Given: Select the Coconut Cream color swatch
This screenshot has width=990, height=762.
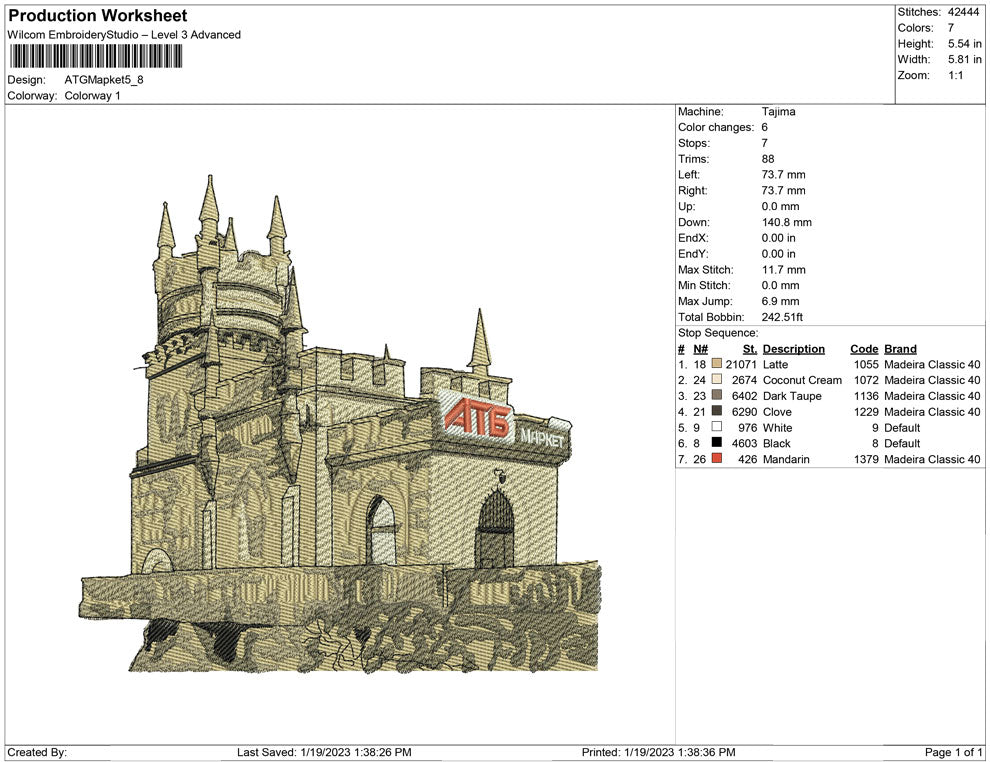Looking at the screenshot, I should click(716, 381).
